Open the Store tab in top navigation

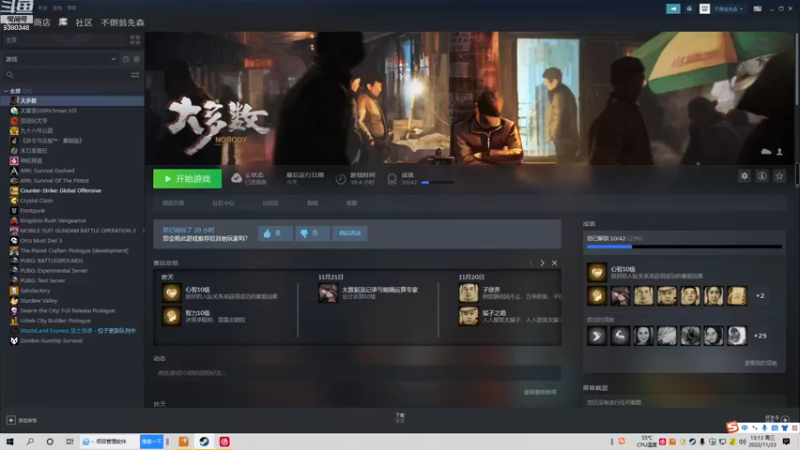(42, 22)
